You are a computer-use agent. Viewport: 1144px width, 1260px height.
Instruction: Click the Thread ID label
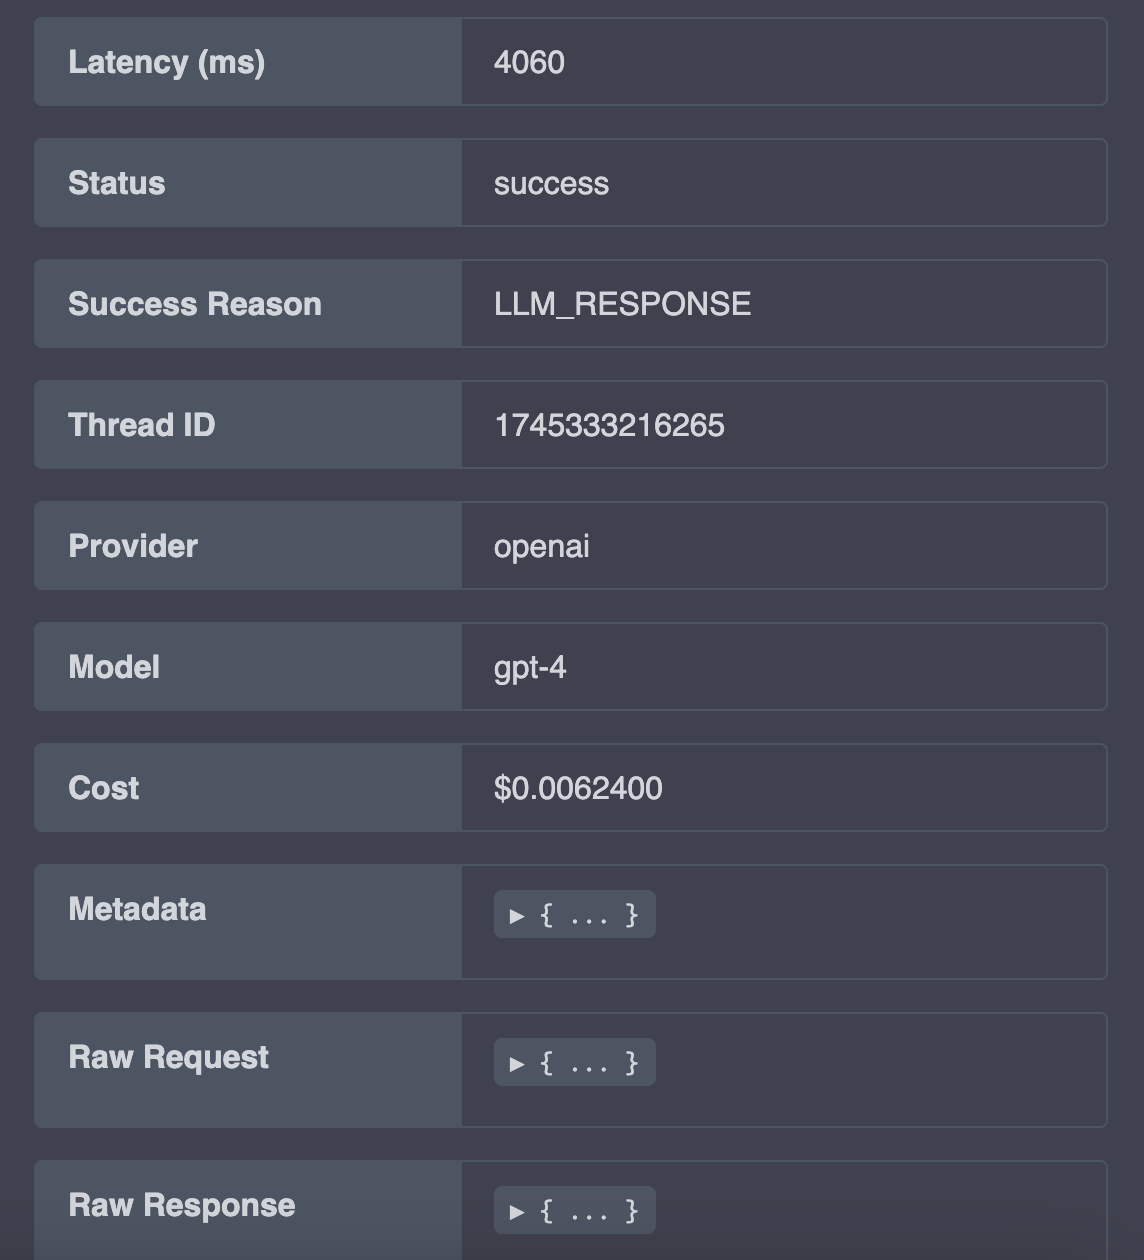pos(142,425)
